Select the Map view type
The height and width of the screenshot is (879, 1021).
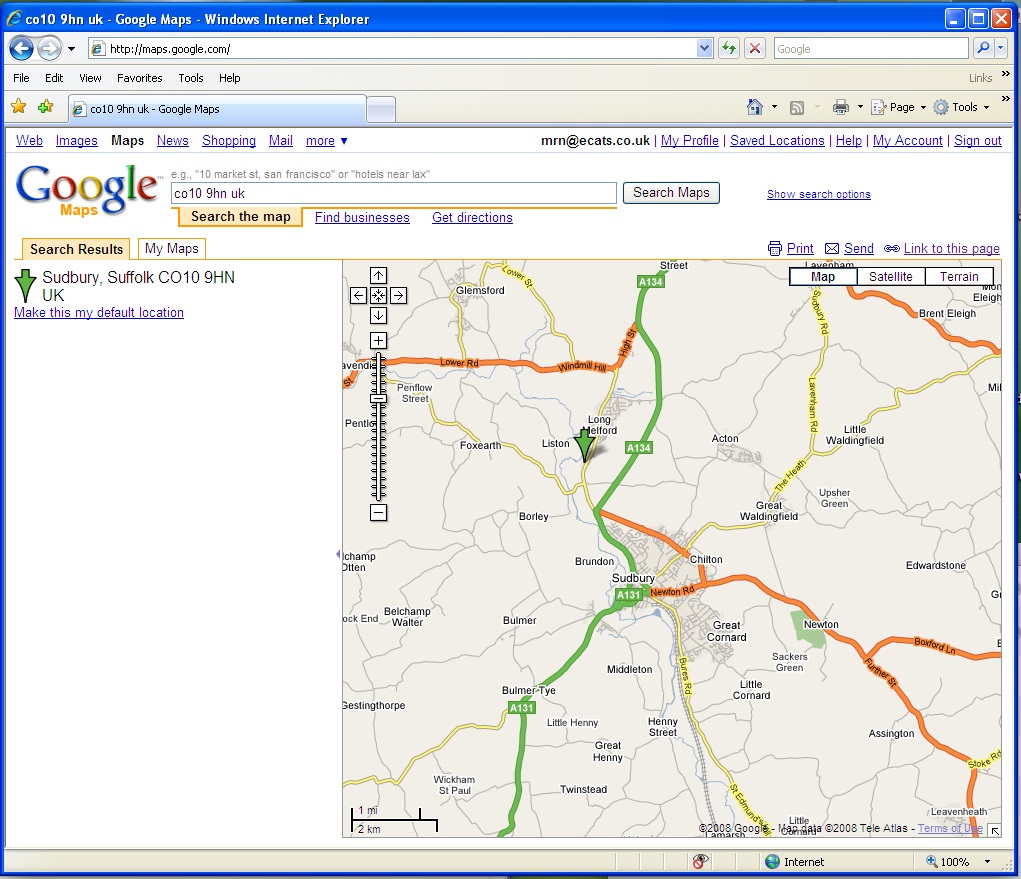[823, 277]
